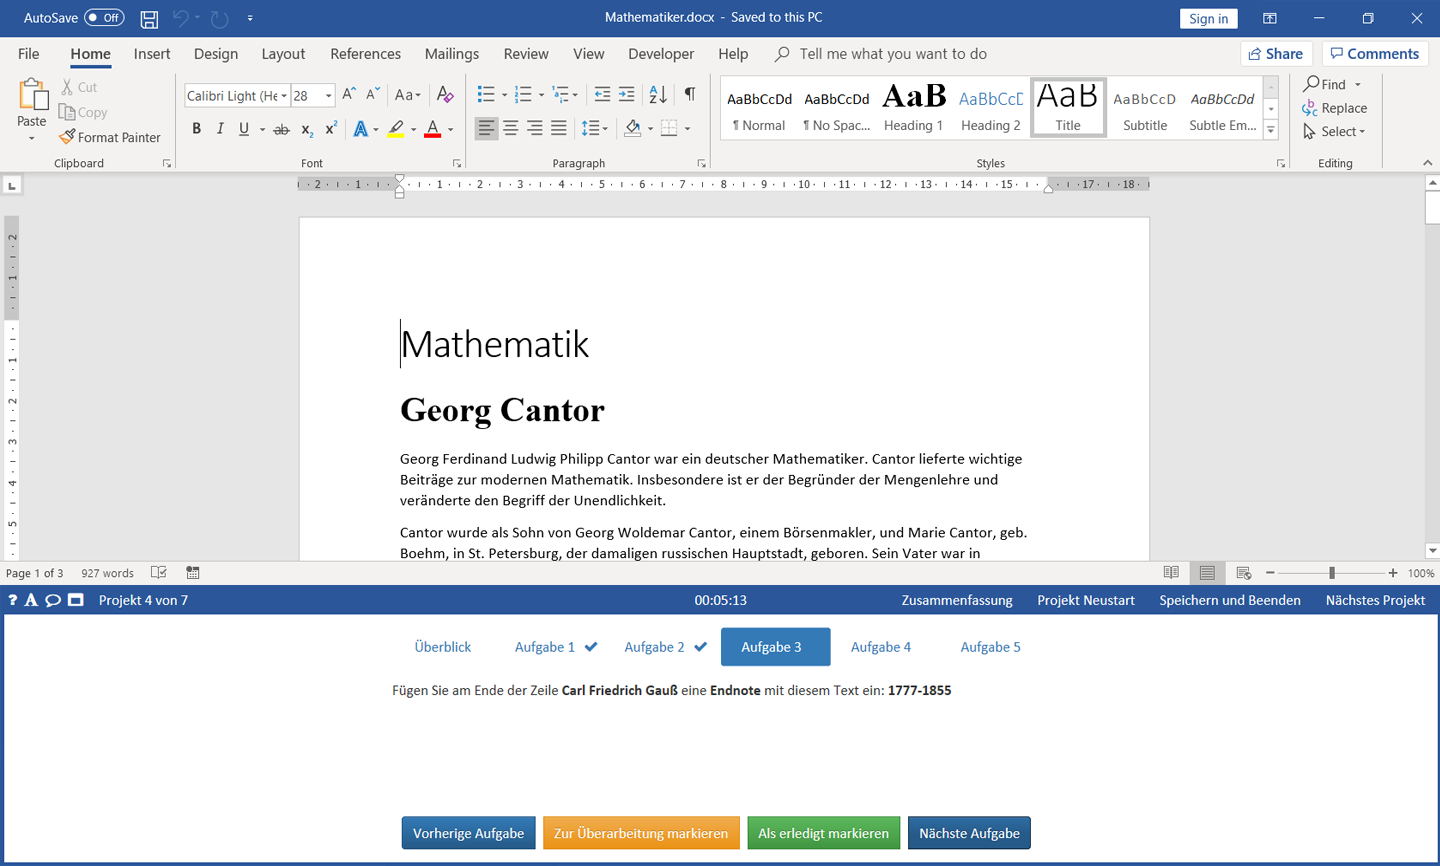This screenshot has height=866, width=1440.
Task: Apply Superscript formatting
Action: click(331, 128)
